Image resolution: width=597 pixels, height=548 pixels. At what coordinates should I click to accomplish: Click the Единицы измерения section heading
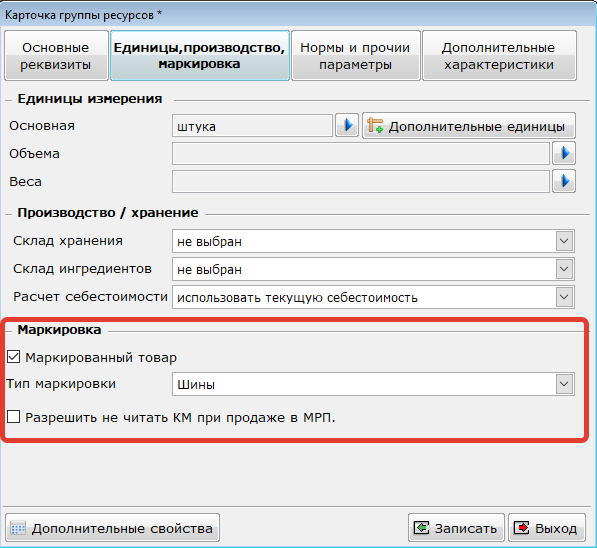tap(90, 99)
